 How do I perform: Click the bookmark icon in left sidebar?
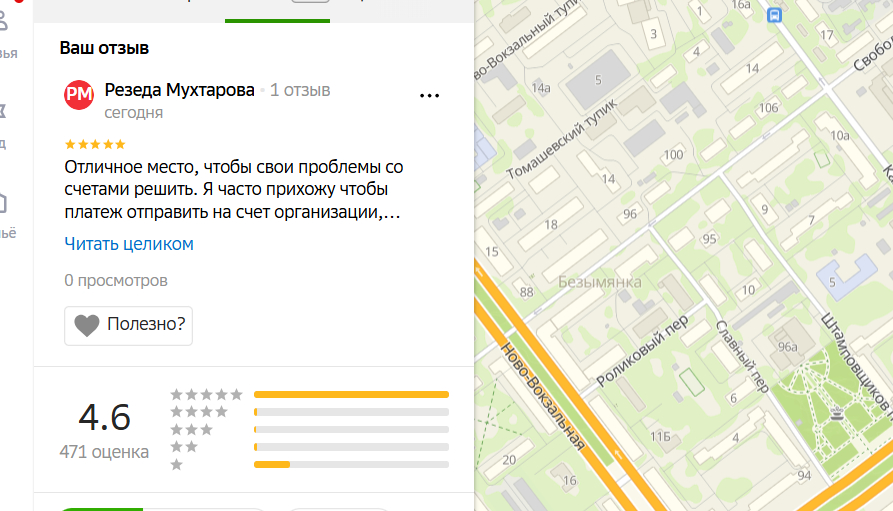click(2, 111)
